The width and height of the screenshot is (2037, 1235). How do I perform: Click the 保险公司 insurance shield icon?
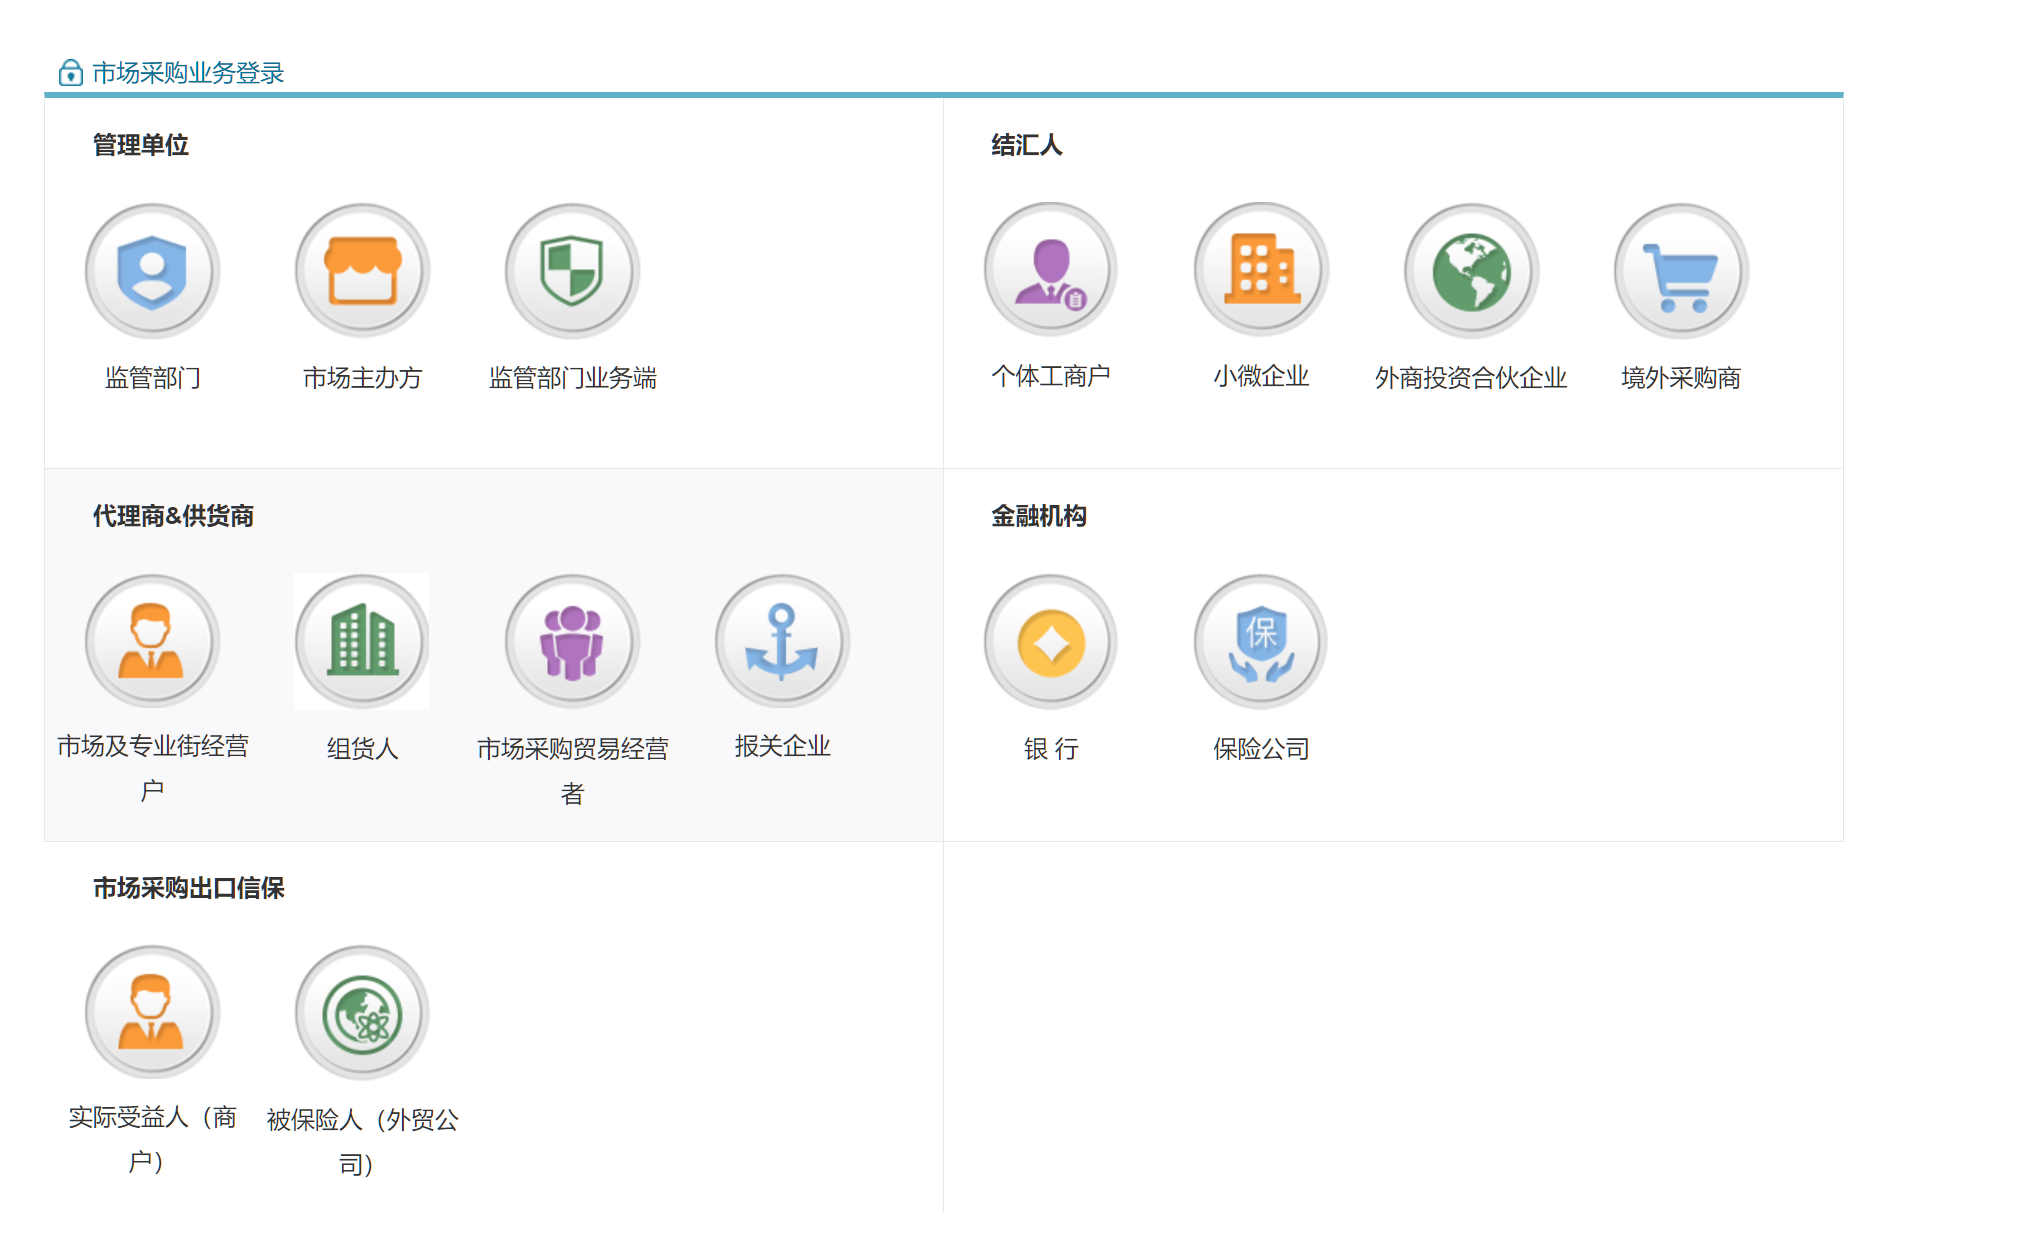click(x=1261, y=641)
